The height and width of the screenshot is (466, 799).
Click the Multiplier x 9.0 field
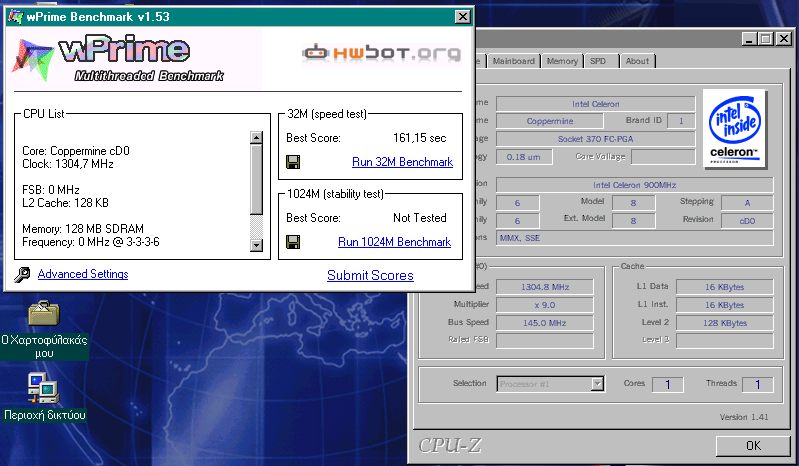(545, 305)
